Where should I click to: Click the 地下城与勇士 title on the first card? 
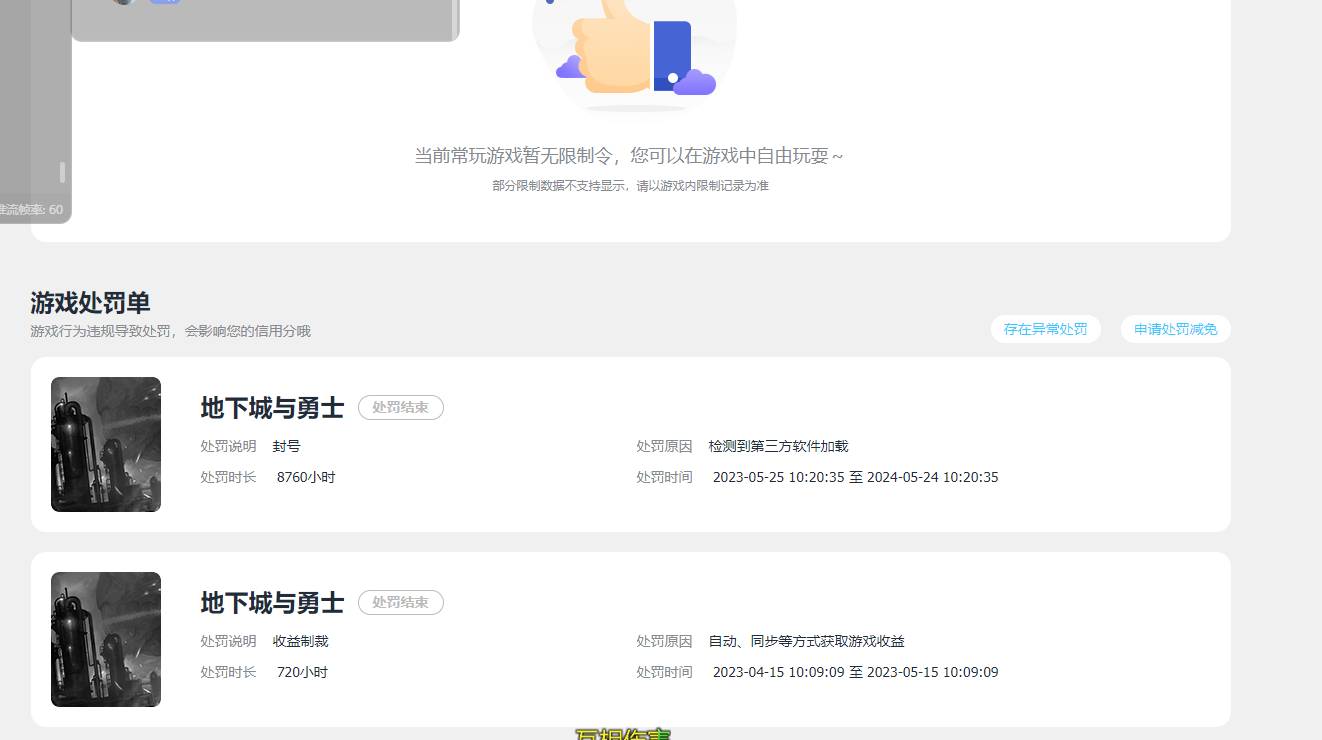point(271,407)
